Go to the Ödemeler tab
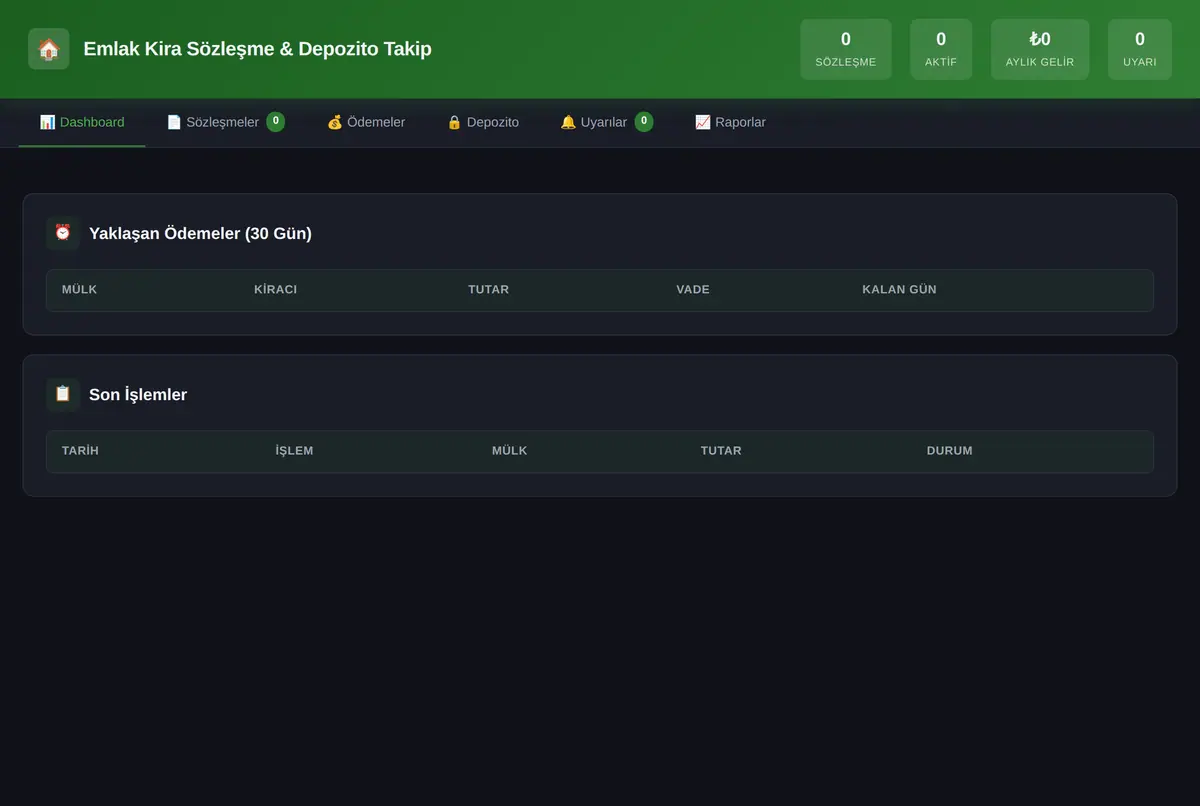 click(x=366, y=123)
